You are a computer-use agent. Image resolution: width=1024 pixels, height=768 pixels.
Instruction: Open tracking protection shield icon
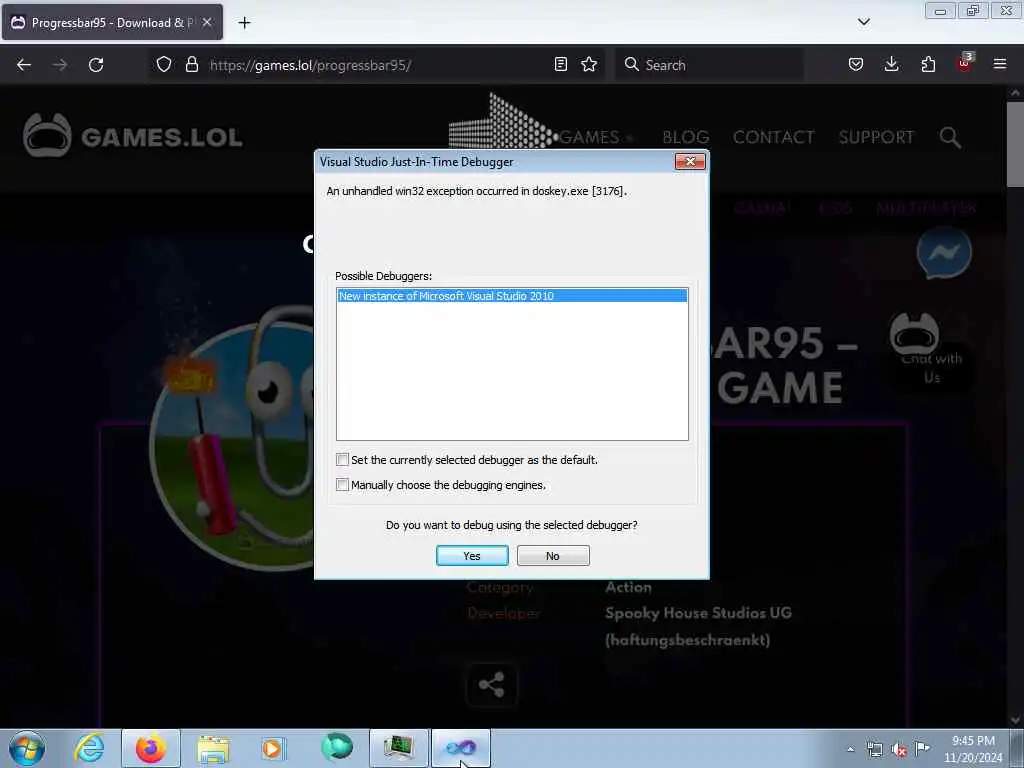pos(164,65)
